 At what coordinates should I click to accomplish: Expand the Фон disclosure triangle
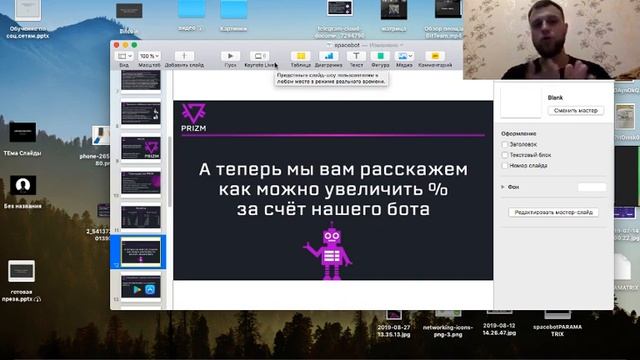tap(503, 187)
